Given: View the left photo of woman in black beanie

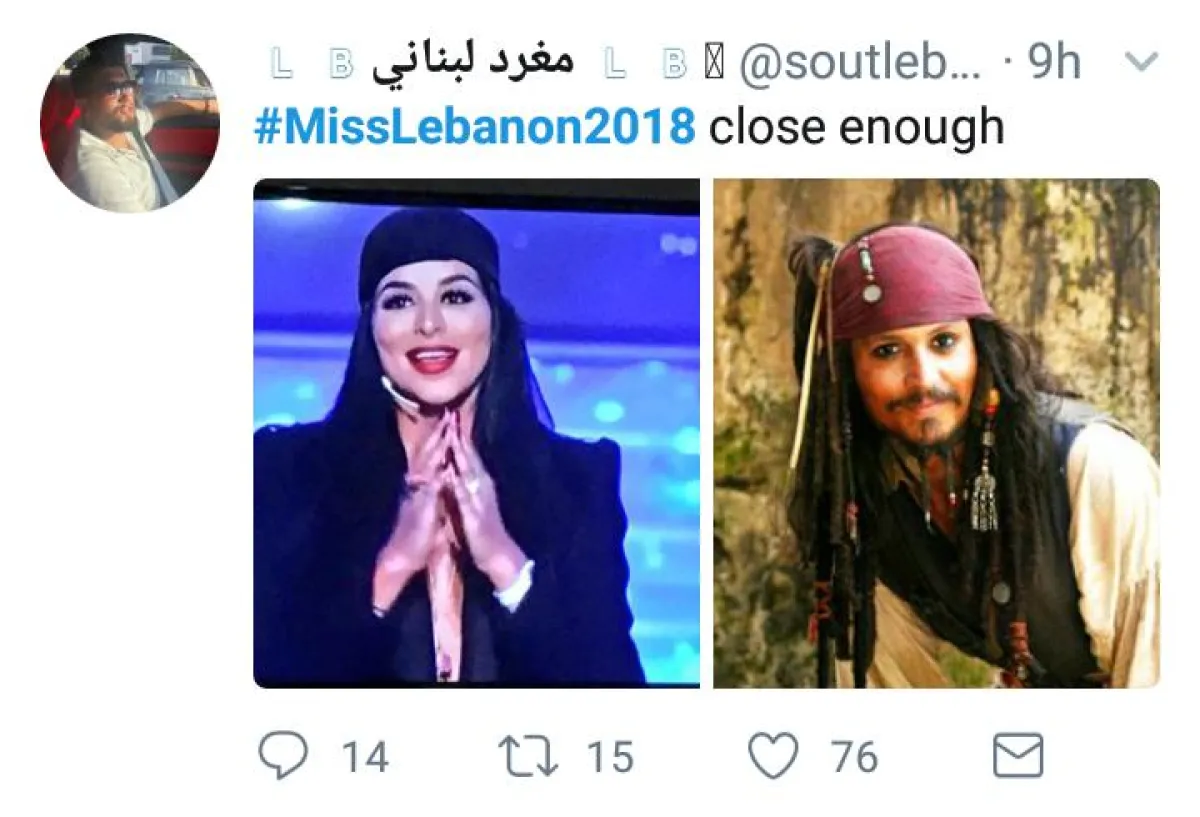Looking at the screenshot, I should click(x=477, y=433).
